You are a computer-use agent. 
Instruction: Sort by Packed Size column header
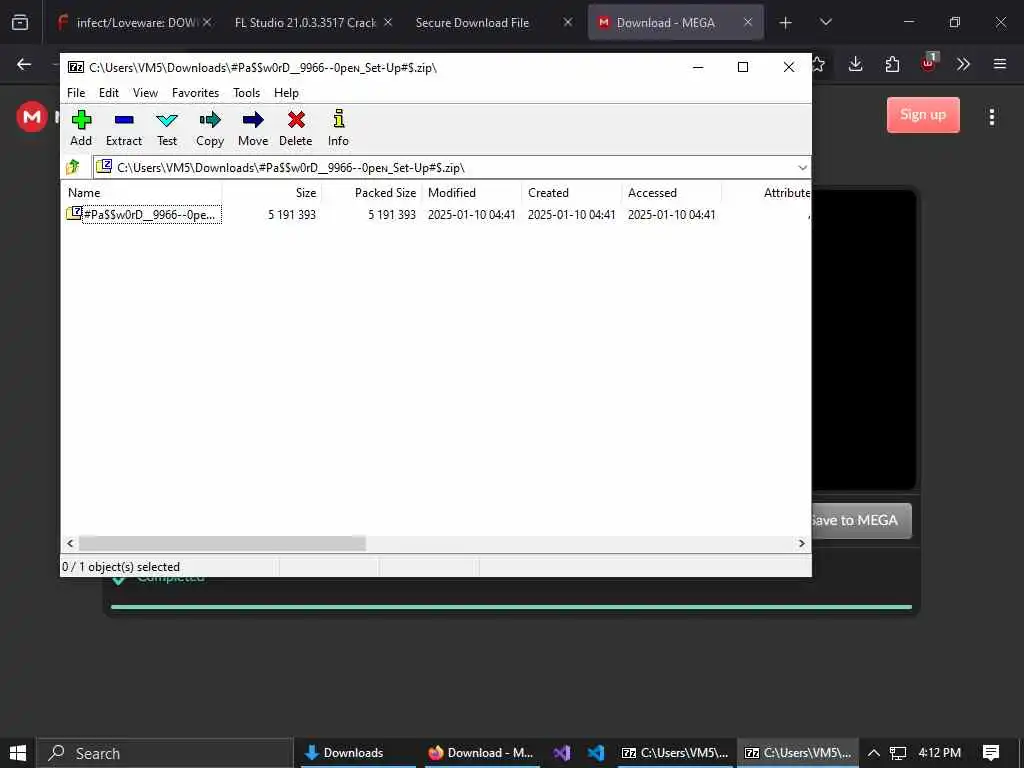point(372,193)
